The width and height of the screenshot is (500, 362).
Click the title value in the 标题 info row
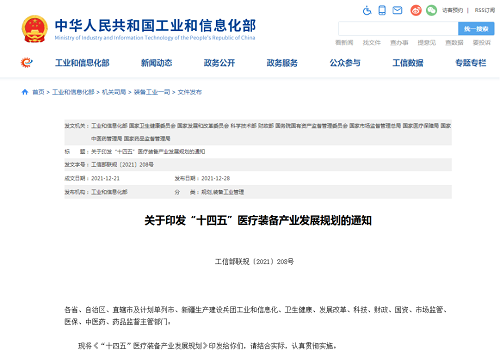pos(148,152)
